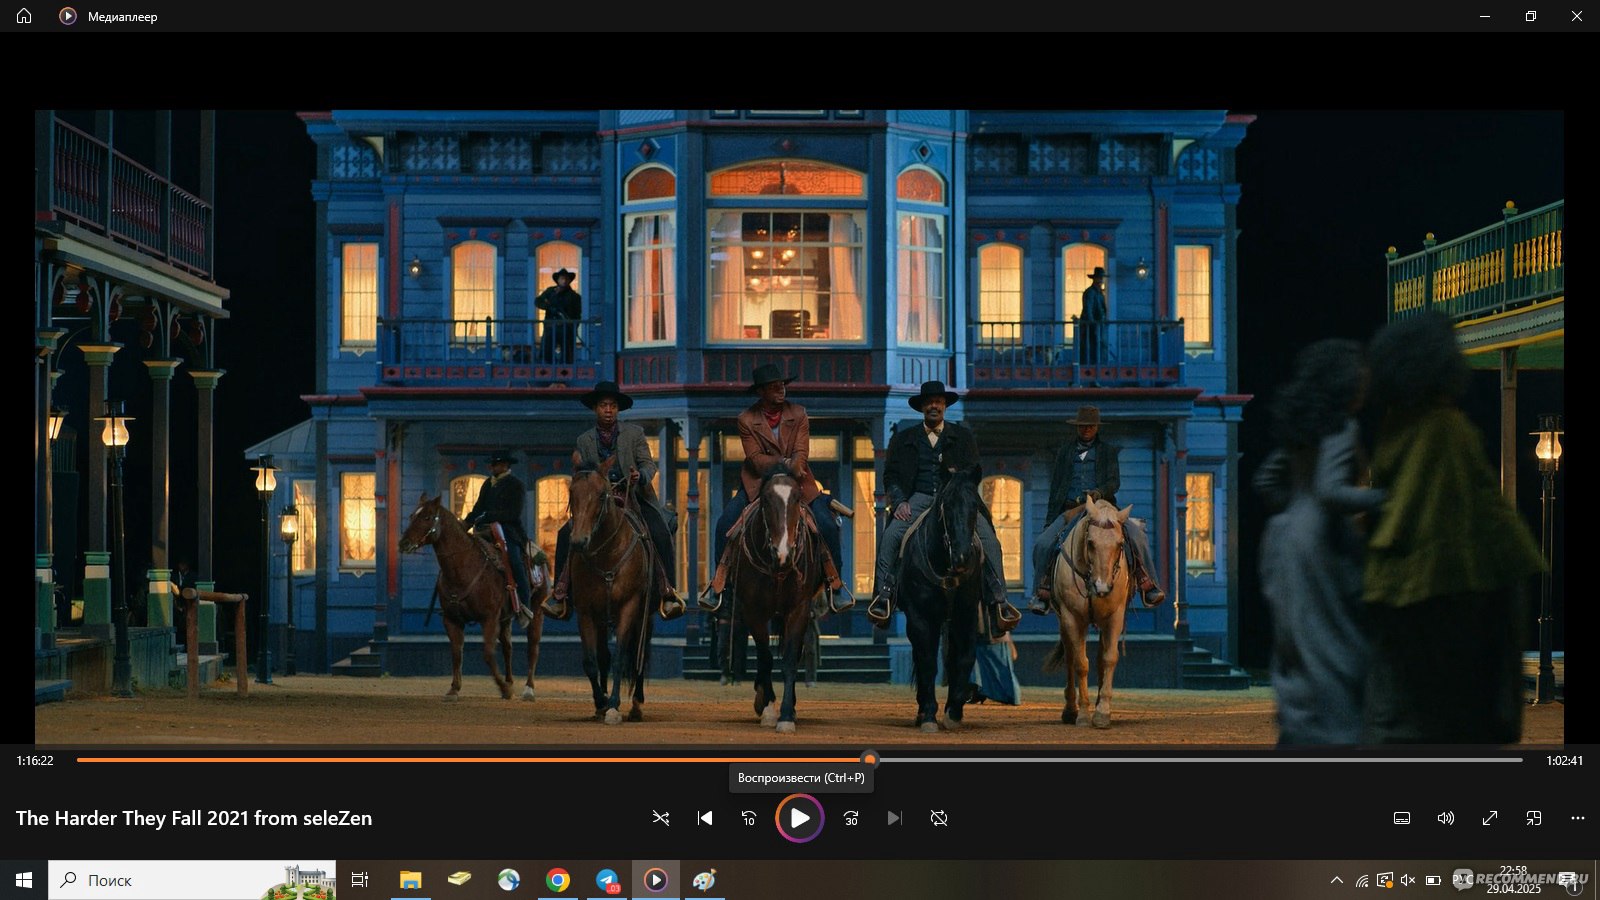The image size is (1600, 900).
Task: Open the globe browser icon on taskbar
Action: click(509, 880)
